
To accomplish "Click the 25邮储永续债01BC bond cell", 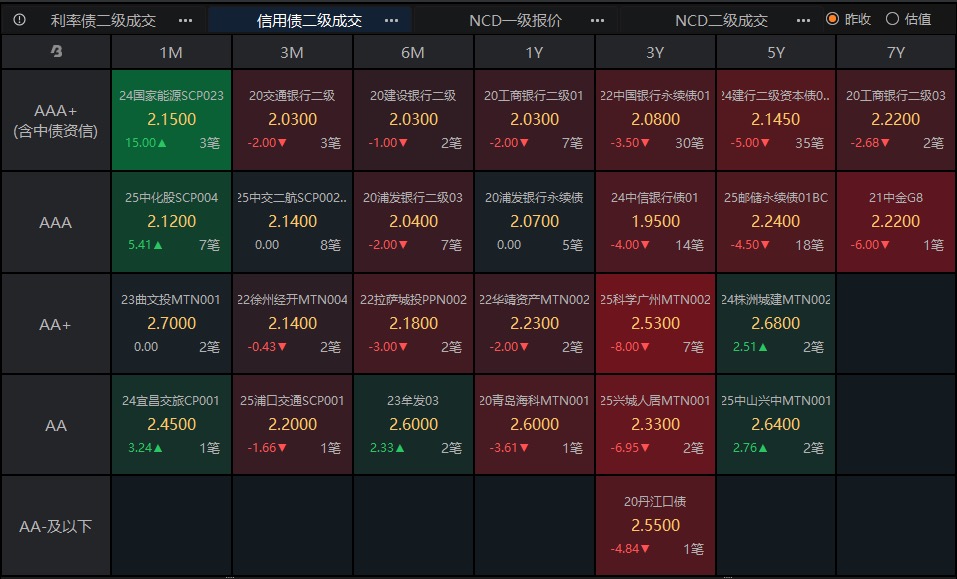I will coord(776,222).
